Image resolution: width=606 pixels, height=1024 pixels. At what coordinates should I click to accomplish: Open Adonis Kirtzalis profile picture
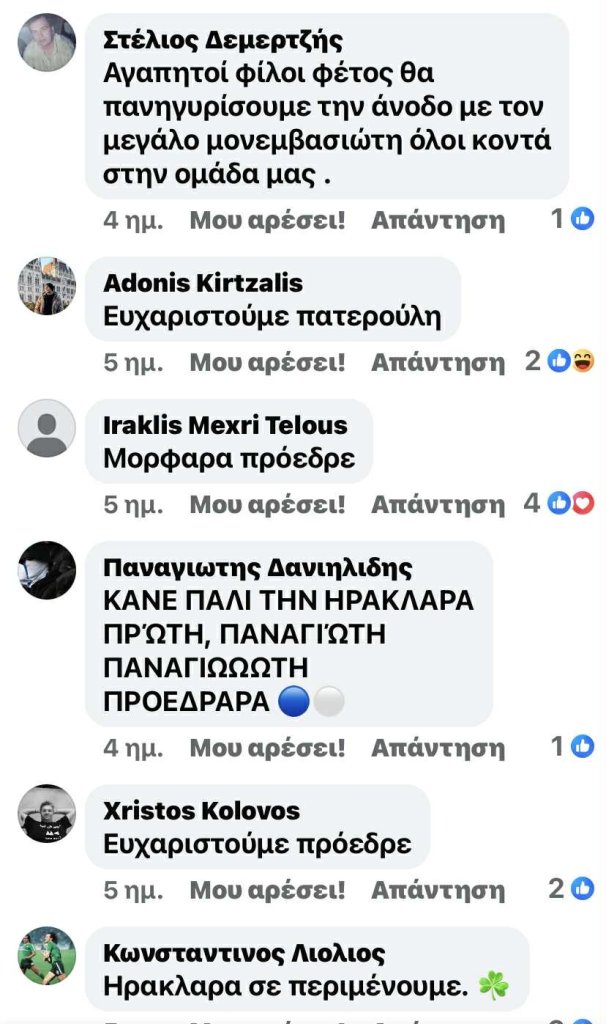coord(46,286)
